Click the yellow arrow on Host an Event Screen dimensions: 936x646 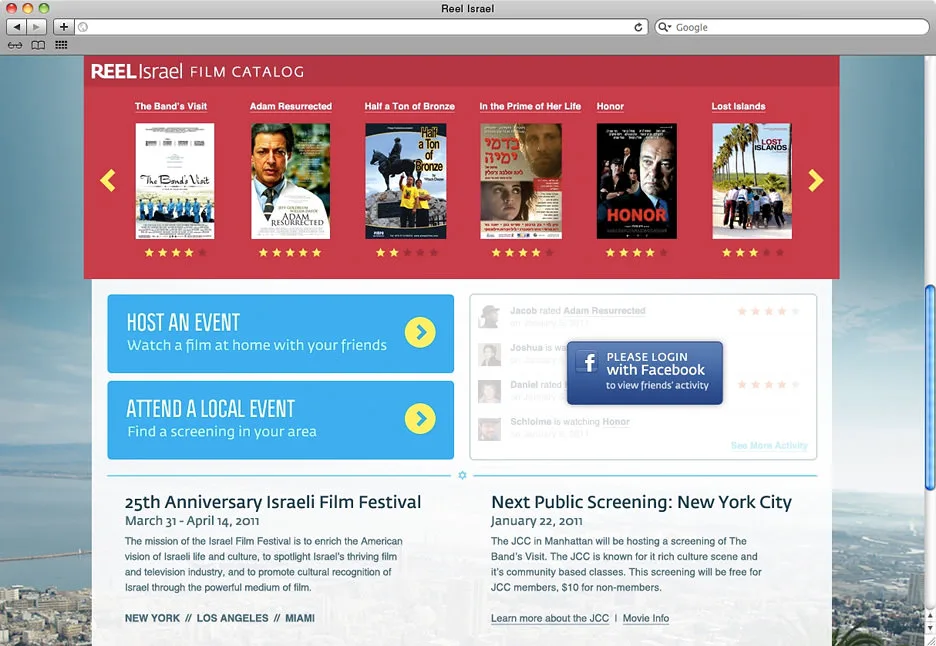pyautogui.click(x=420, y=332)
